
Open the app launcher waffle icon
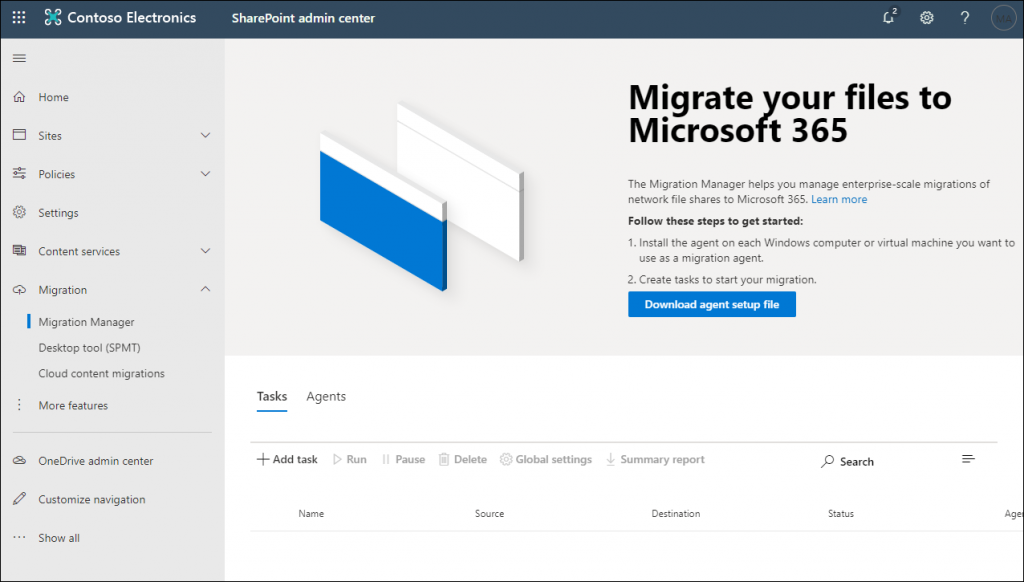[18, 17]
